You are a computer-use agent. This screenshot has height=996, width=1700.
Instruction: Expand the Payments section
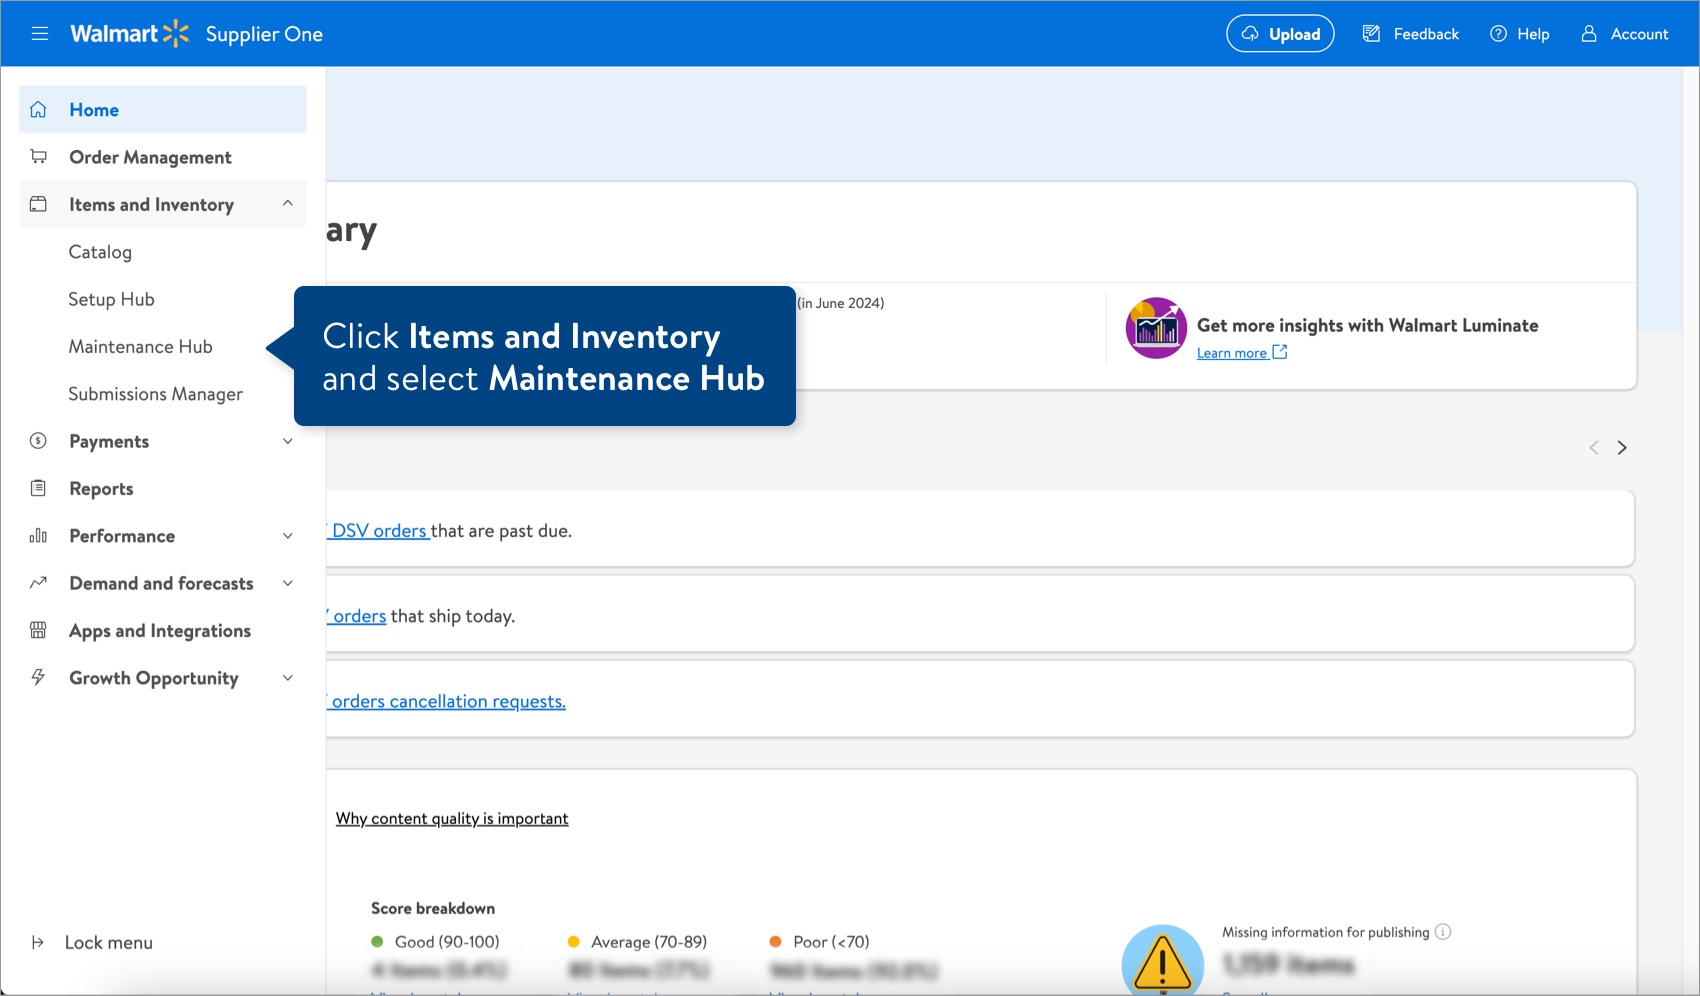pos(288,441)
